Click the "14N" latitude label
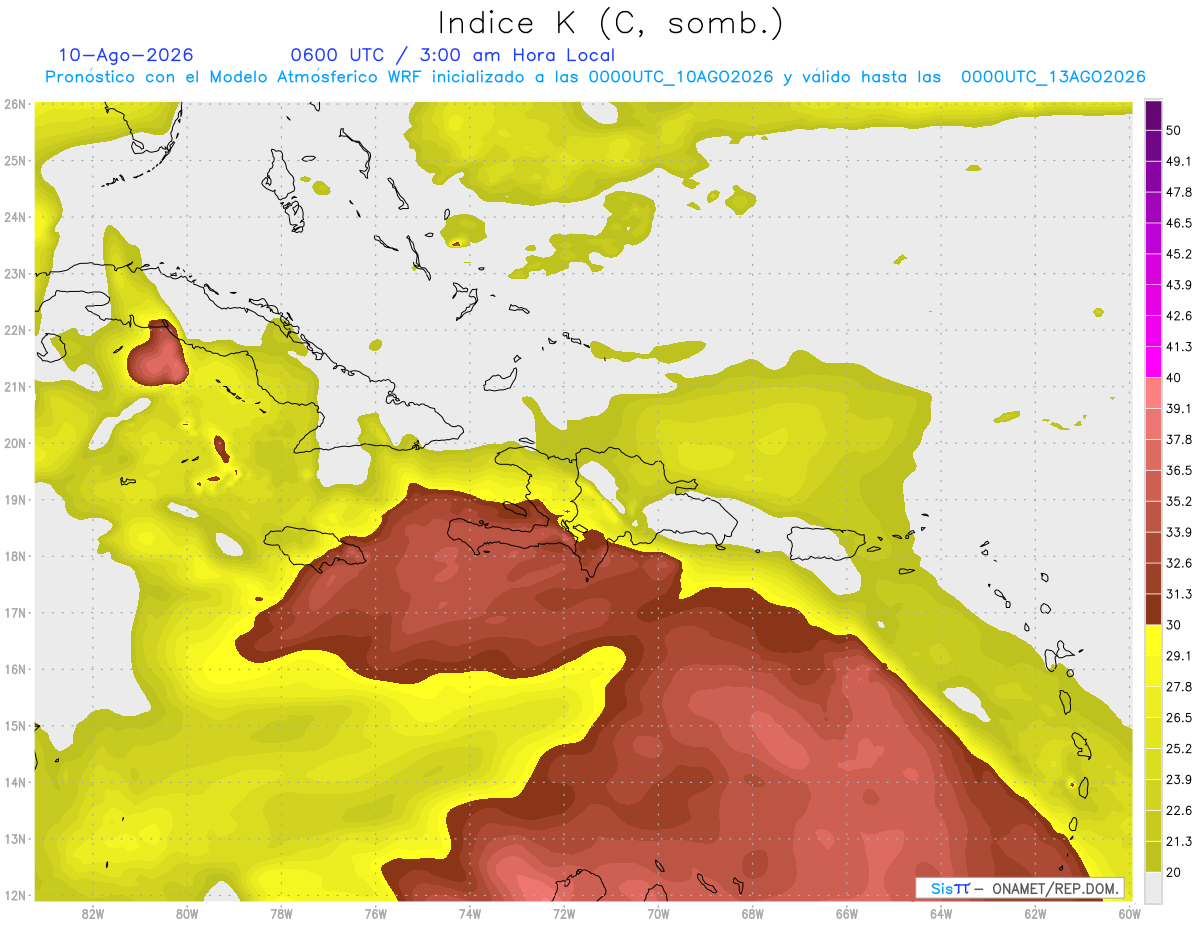The width and height of the screenshot is (1200, 927). click(x=14, y=782)
